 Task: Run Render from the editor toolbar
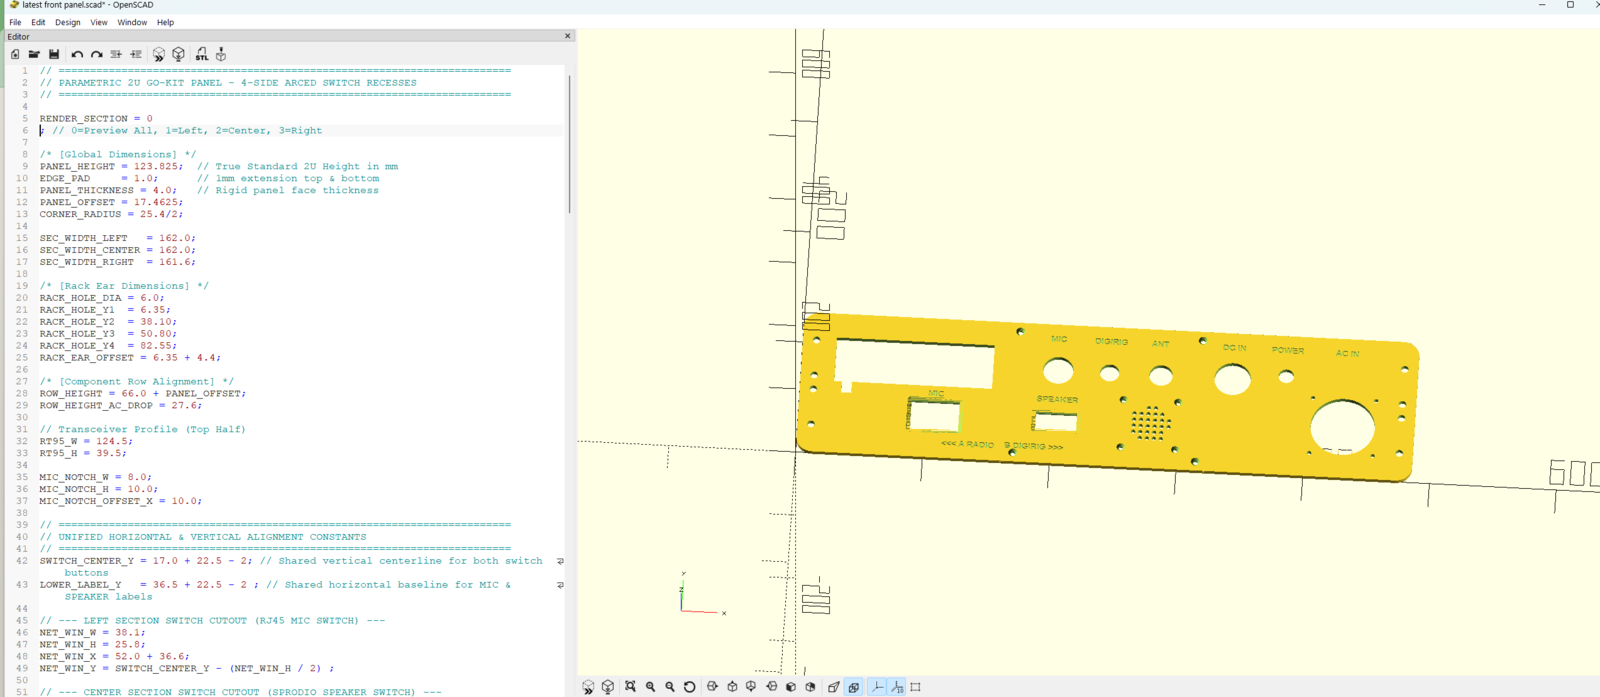point(179,54)
